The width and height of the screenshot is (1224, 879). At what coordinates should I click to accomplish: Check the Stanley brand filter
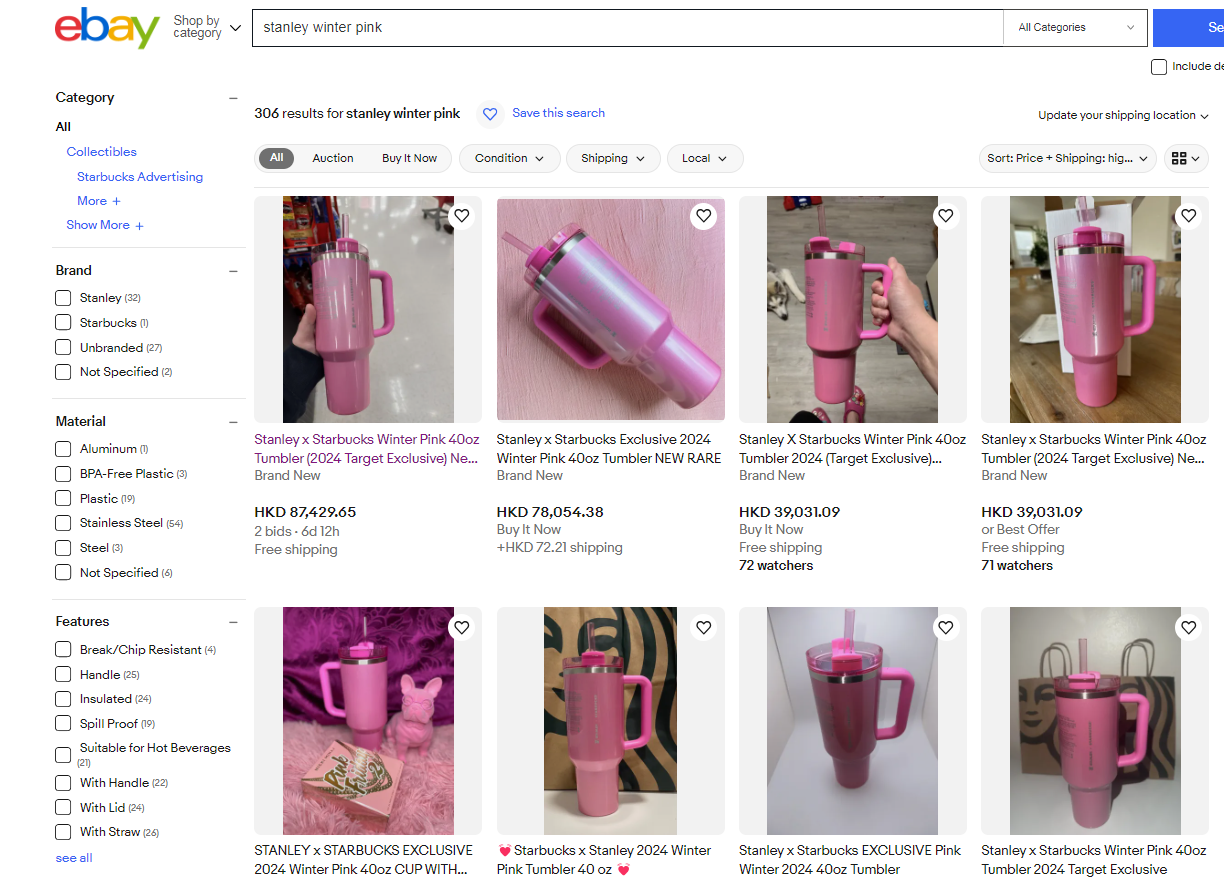(63, 298)
